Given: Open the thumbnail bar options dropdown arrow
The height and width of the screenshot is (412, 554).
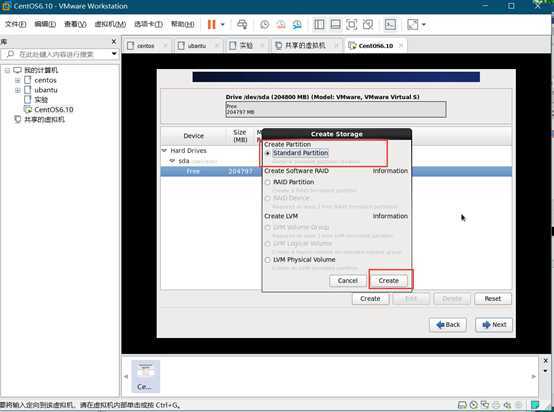Looking at the screenshot, I should pyautogui.click(x=546, y=371).
